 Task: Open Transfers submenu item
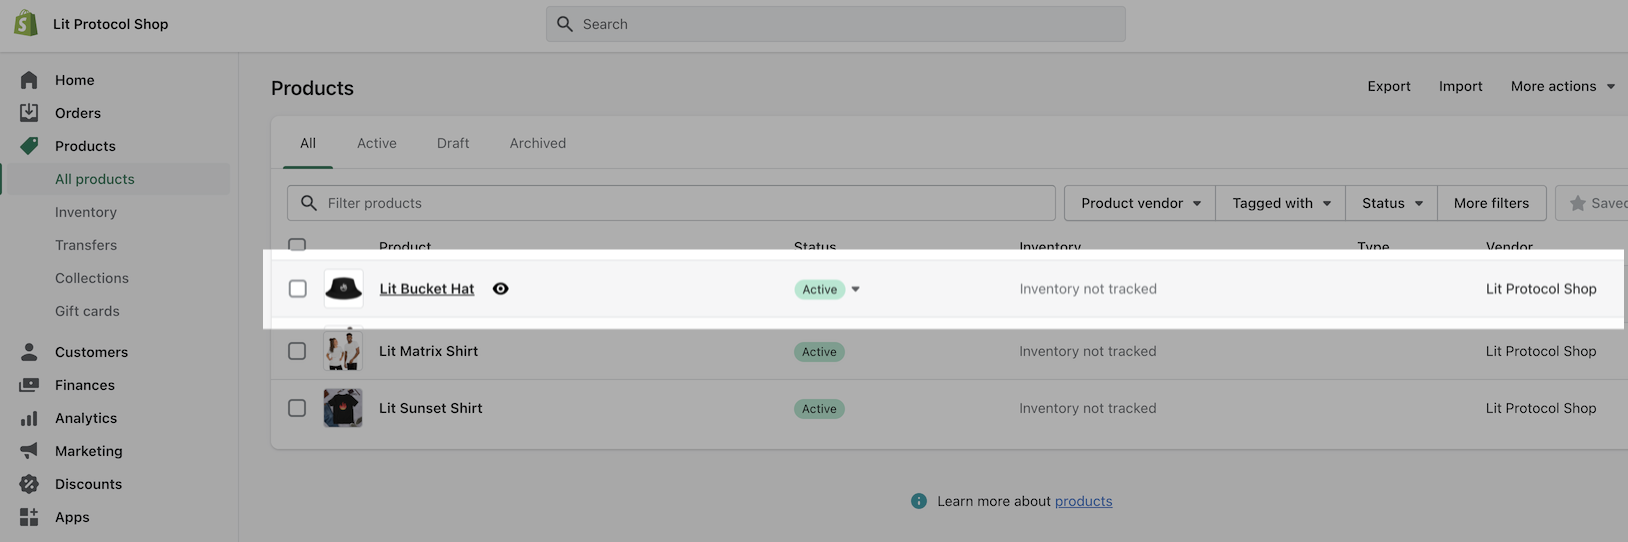86,245
